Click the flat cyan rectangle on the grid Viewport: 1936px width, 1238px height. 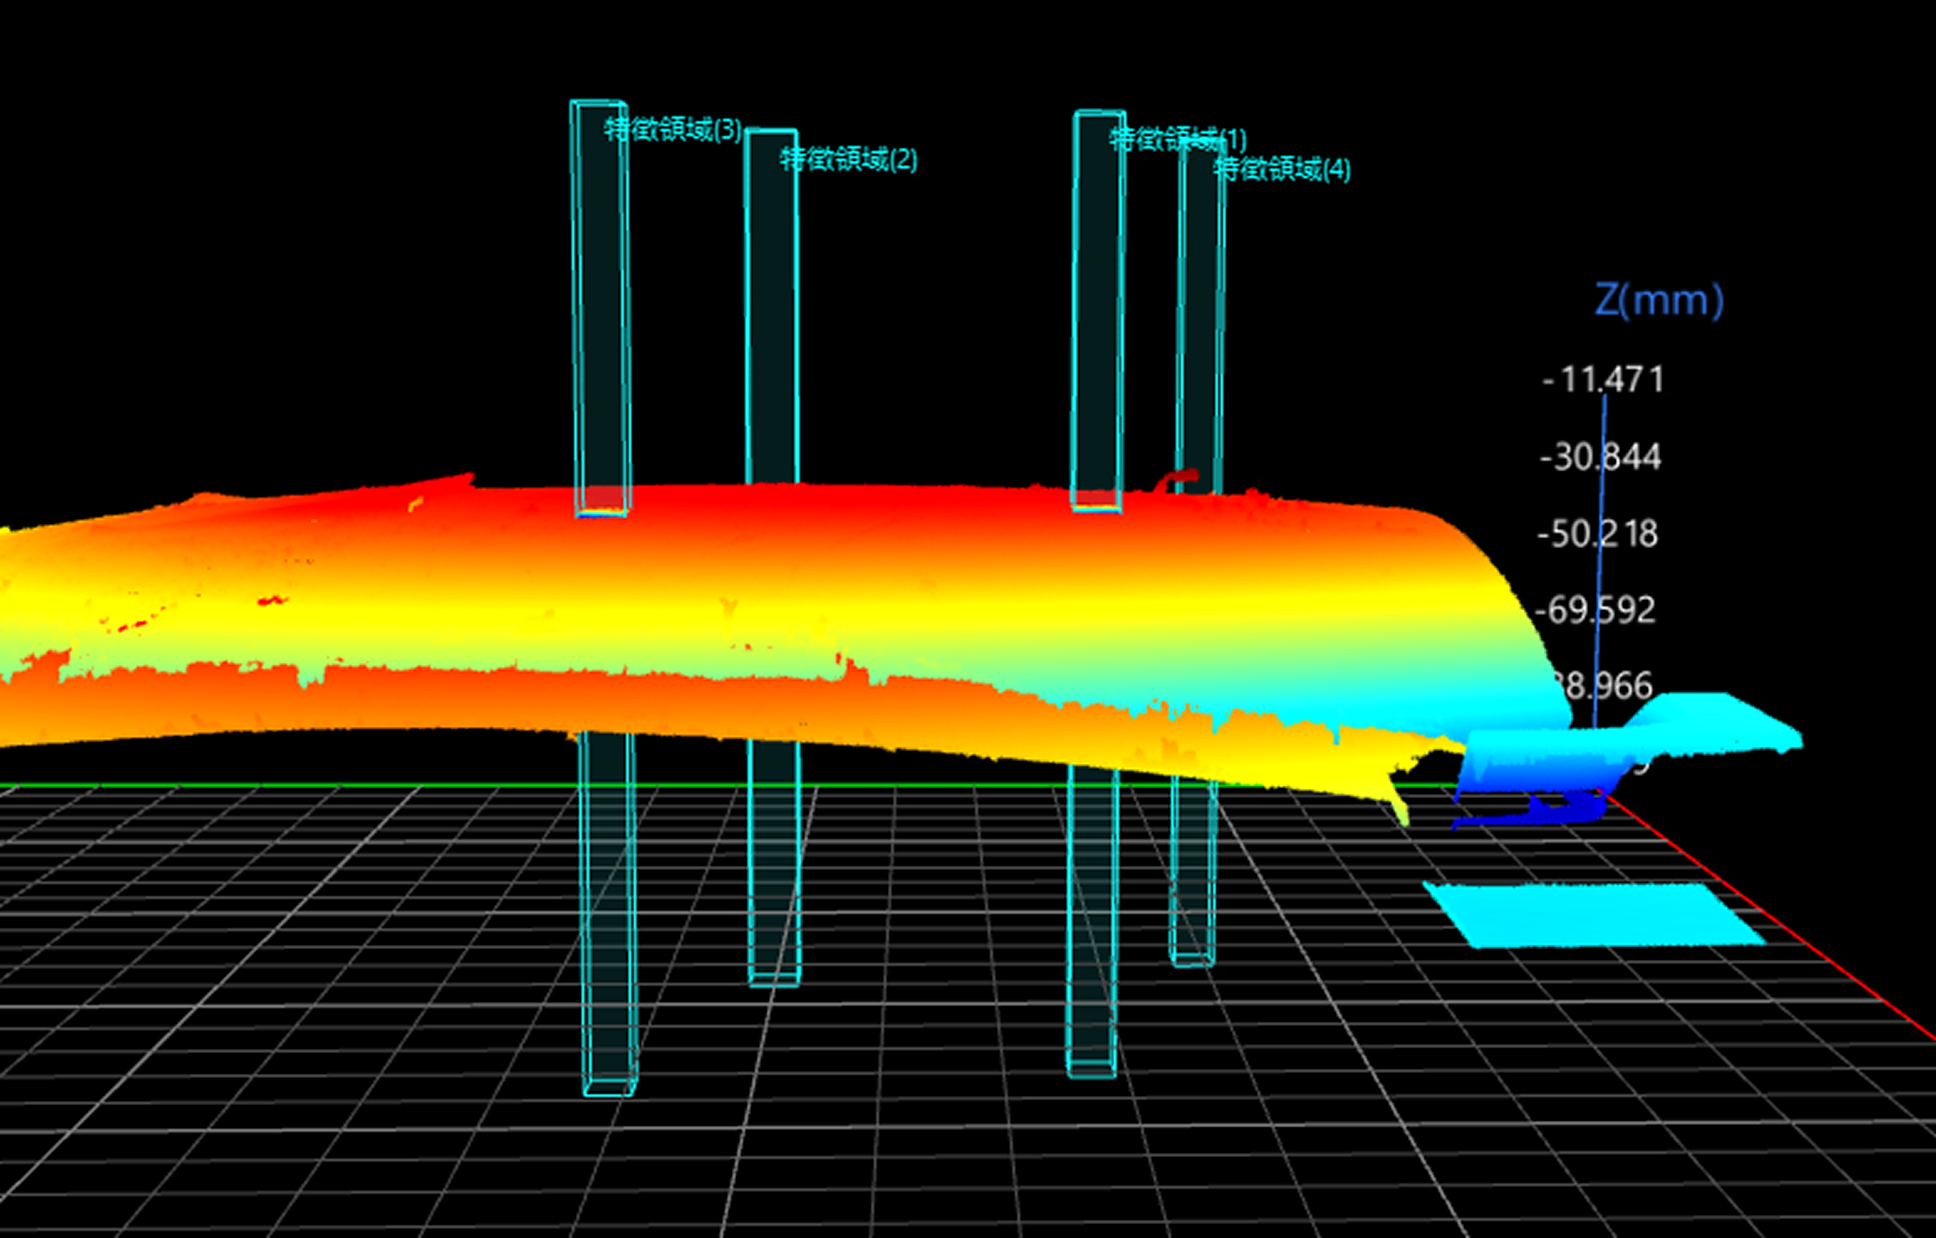1592,914
